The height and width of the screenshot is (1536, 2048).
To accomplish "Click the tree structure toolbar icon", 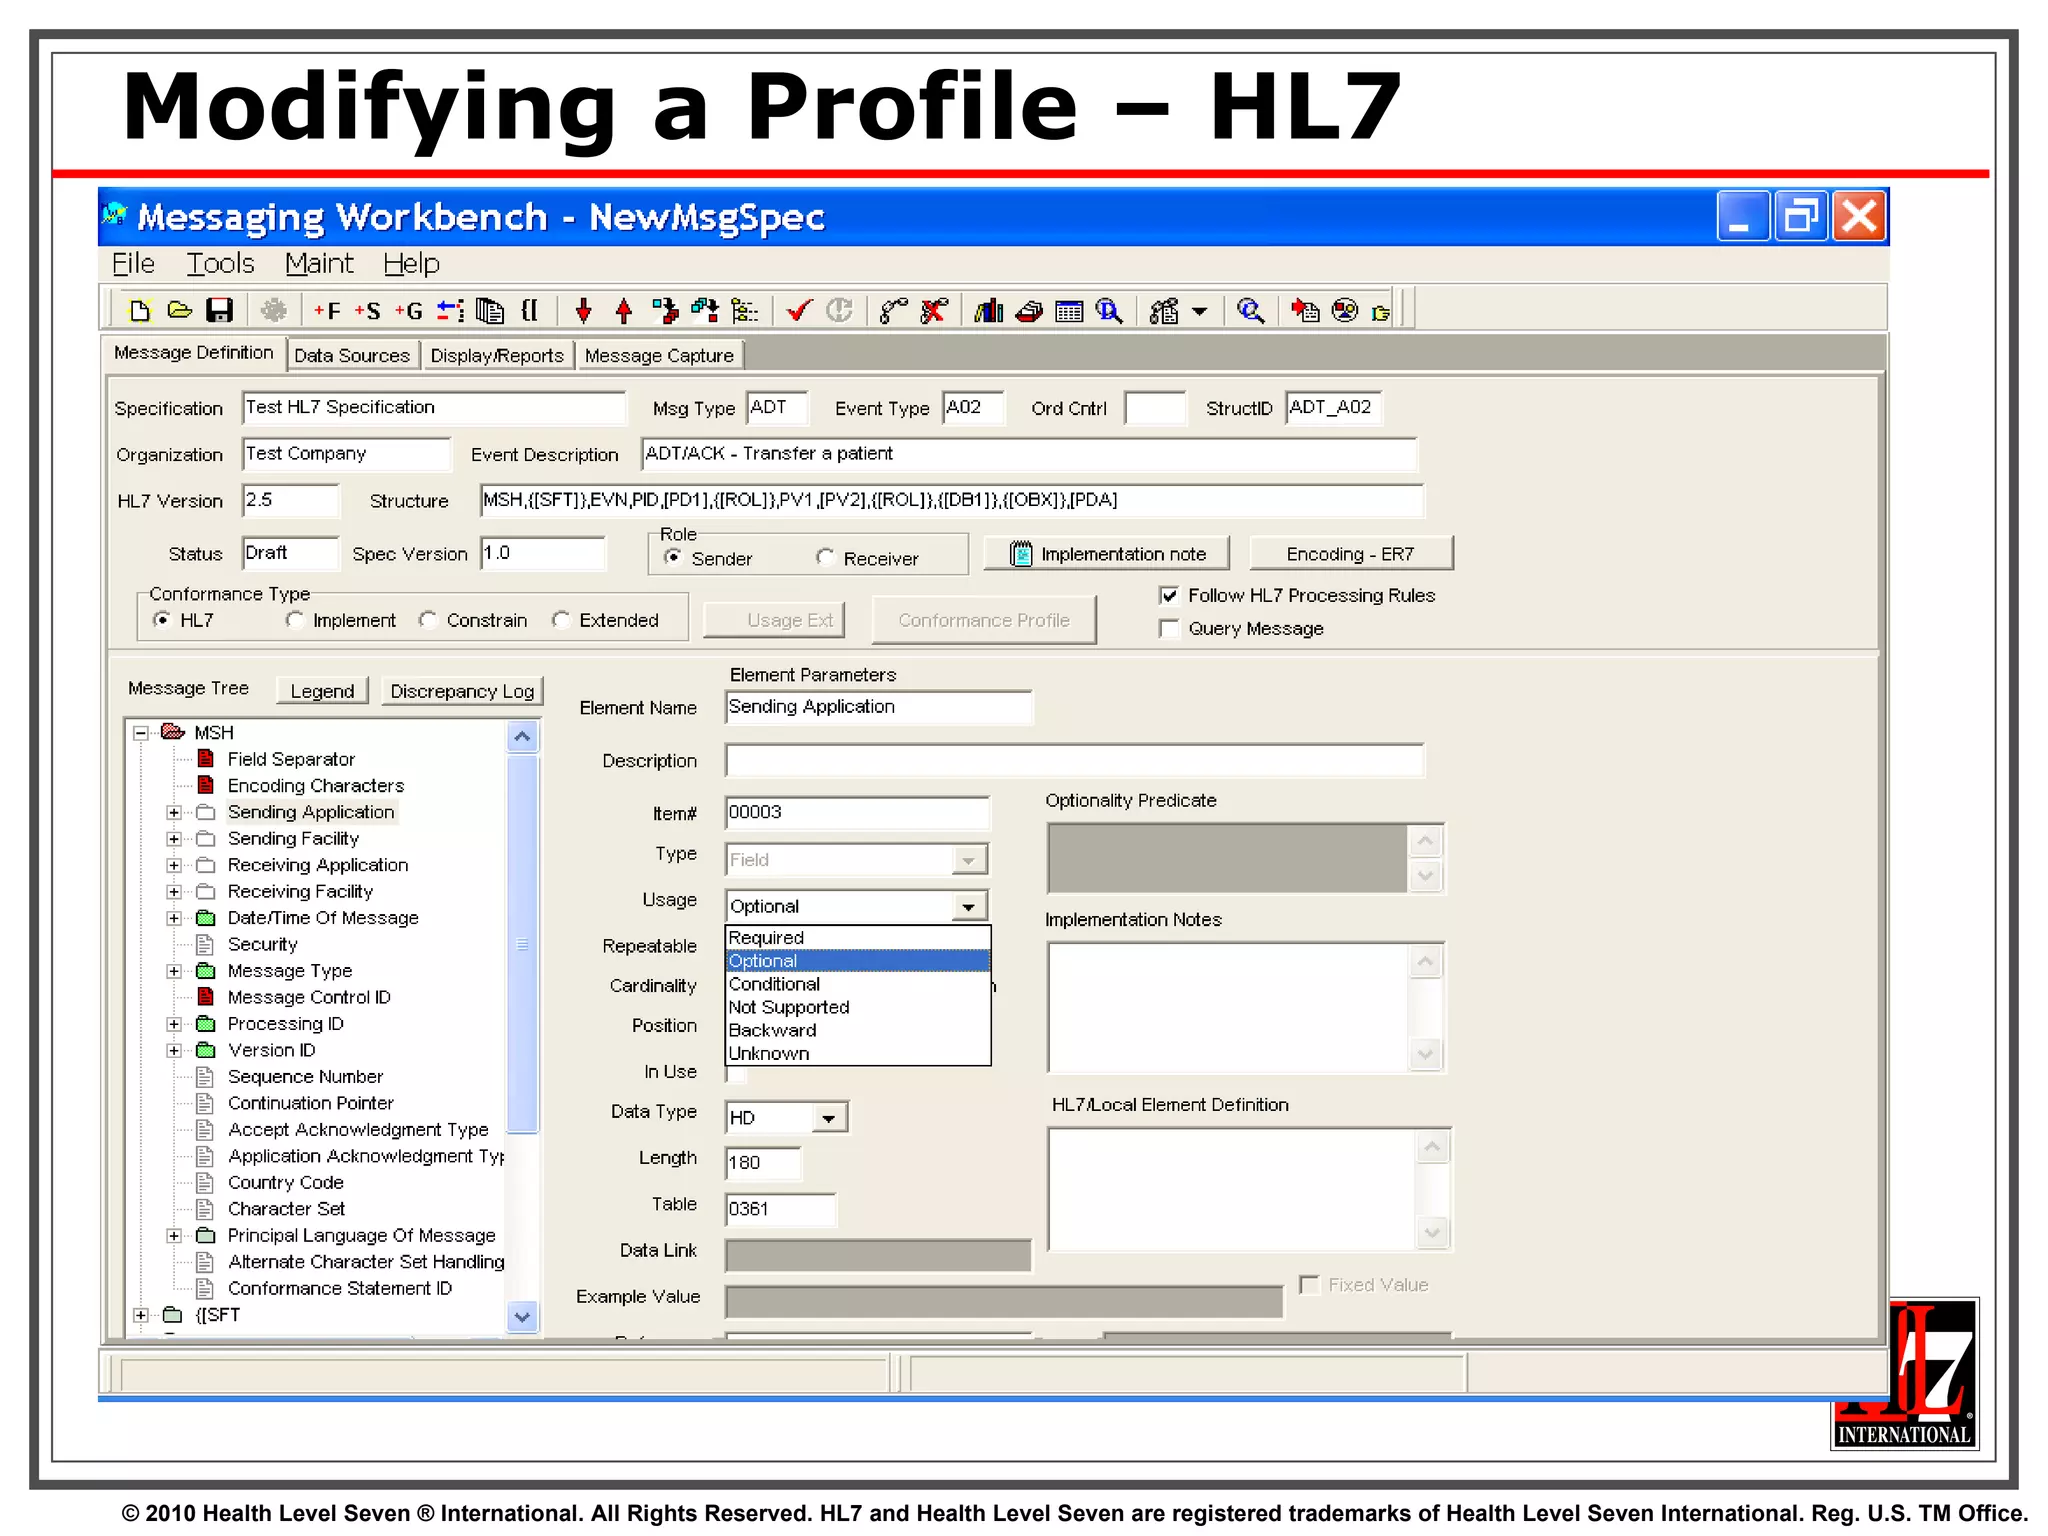I will point(744,311).
